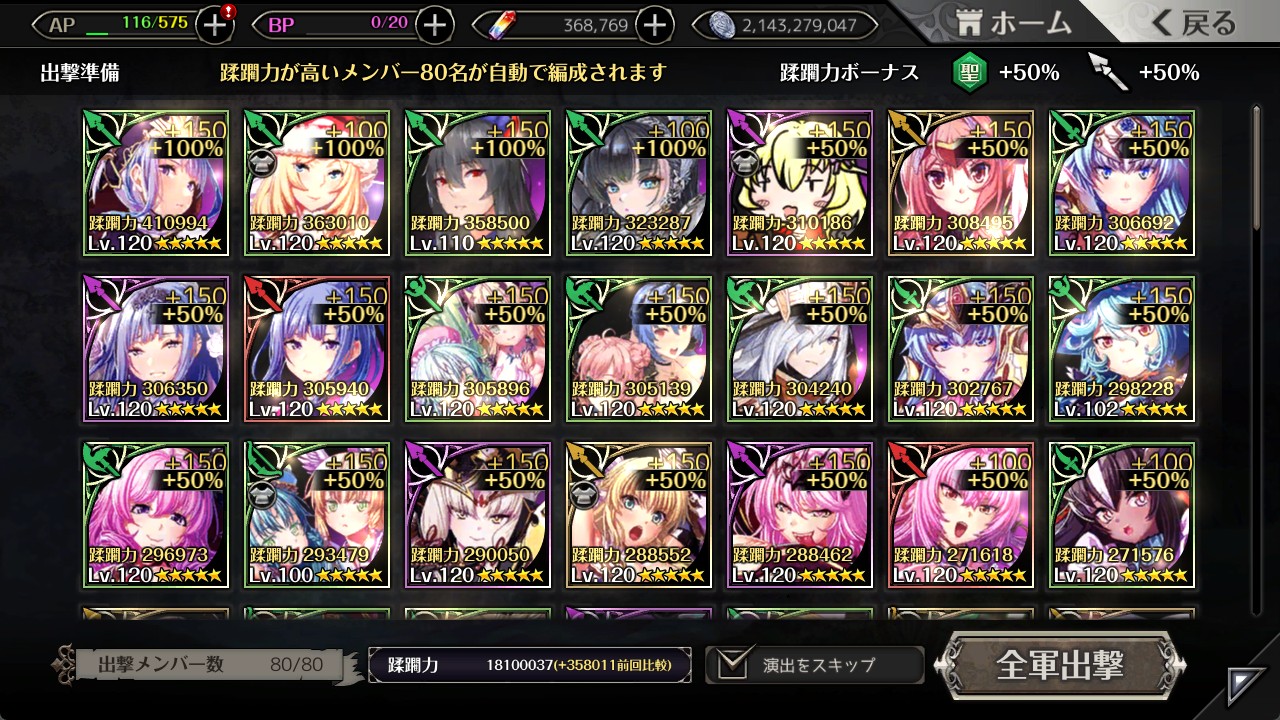Tap the 蹂躙力 18100037 total power field
This screenshot has width=1280, height=720.
pyautogui.click(x=530, y=665)
